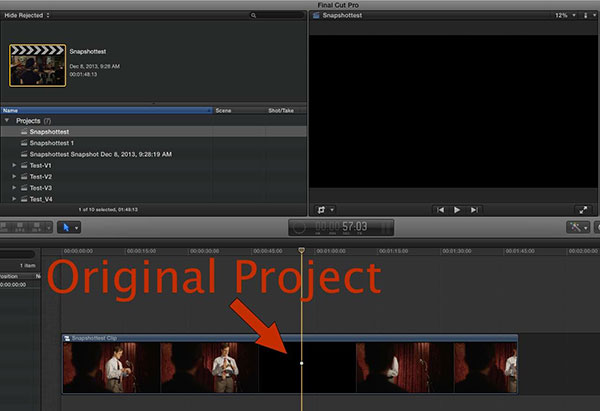The height and width of the screenshot is (411, 600).
Task: Click the browser search field
Action: pos(276,15)
